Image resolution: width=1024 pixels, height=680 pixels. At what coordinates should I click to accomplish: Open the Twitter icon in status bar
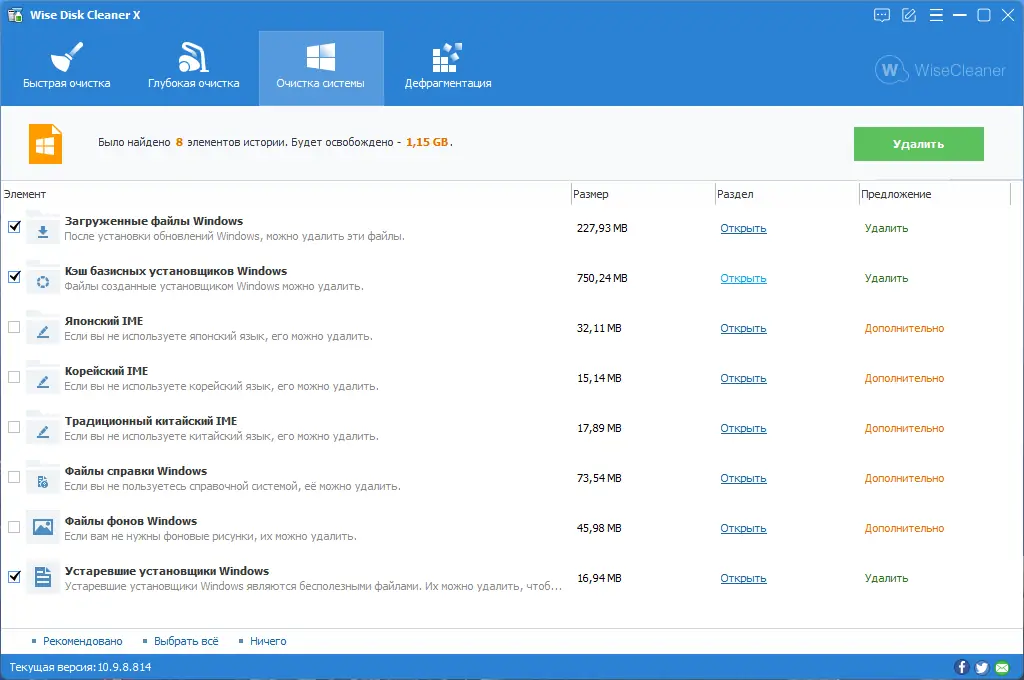point(982,667)
